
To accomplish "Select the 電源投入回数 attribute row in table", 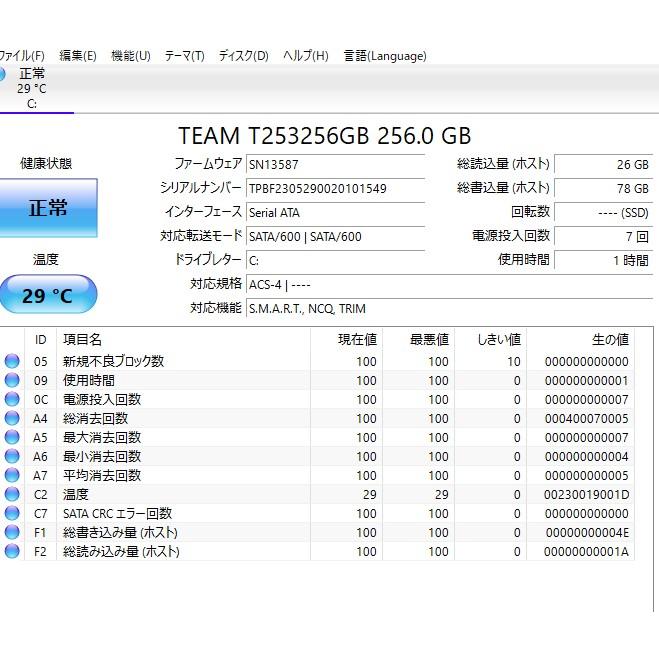I will click(x=317, y=399).
